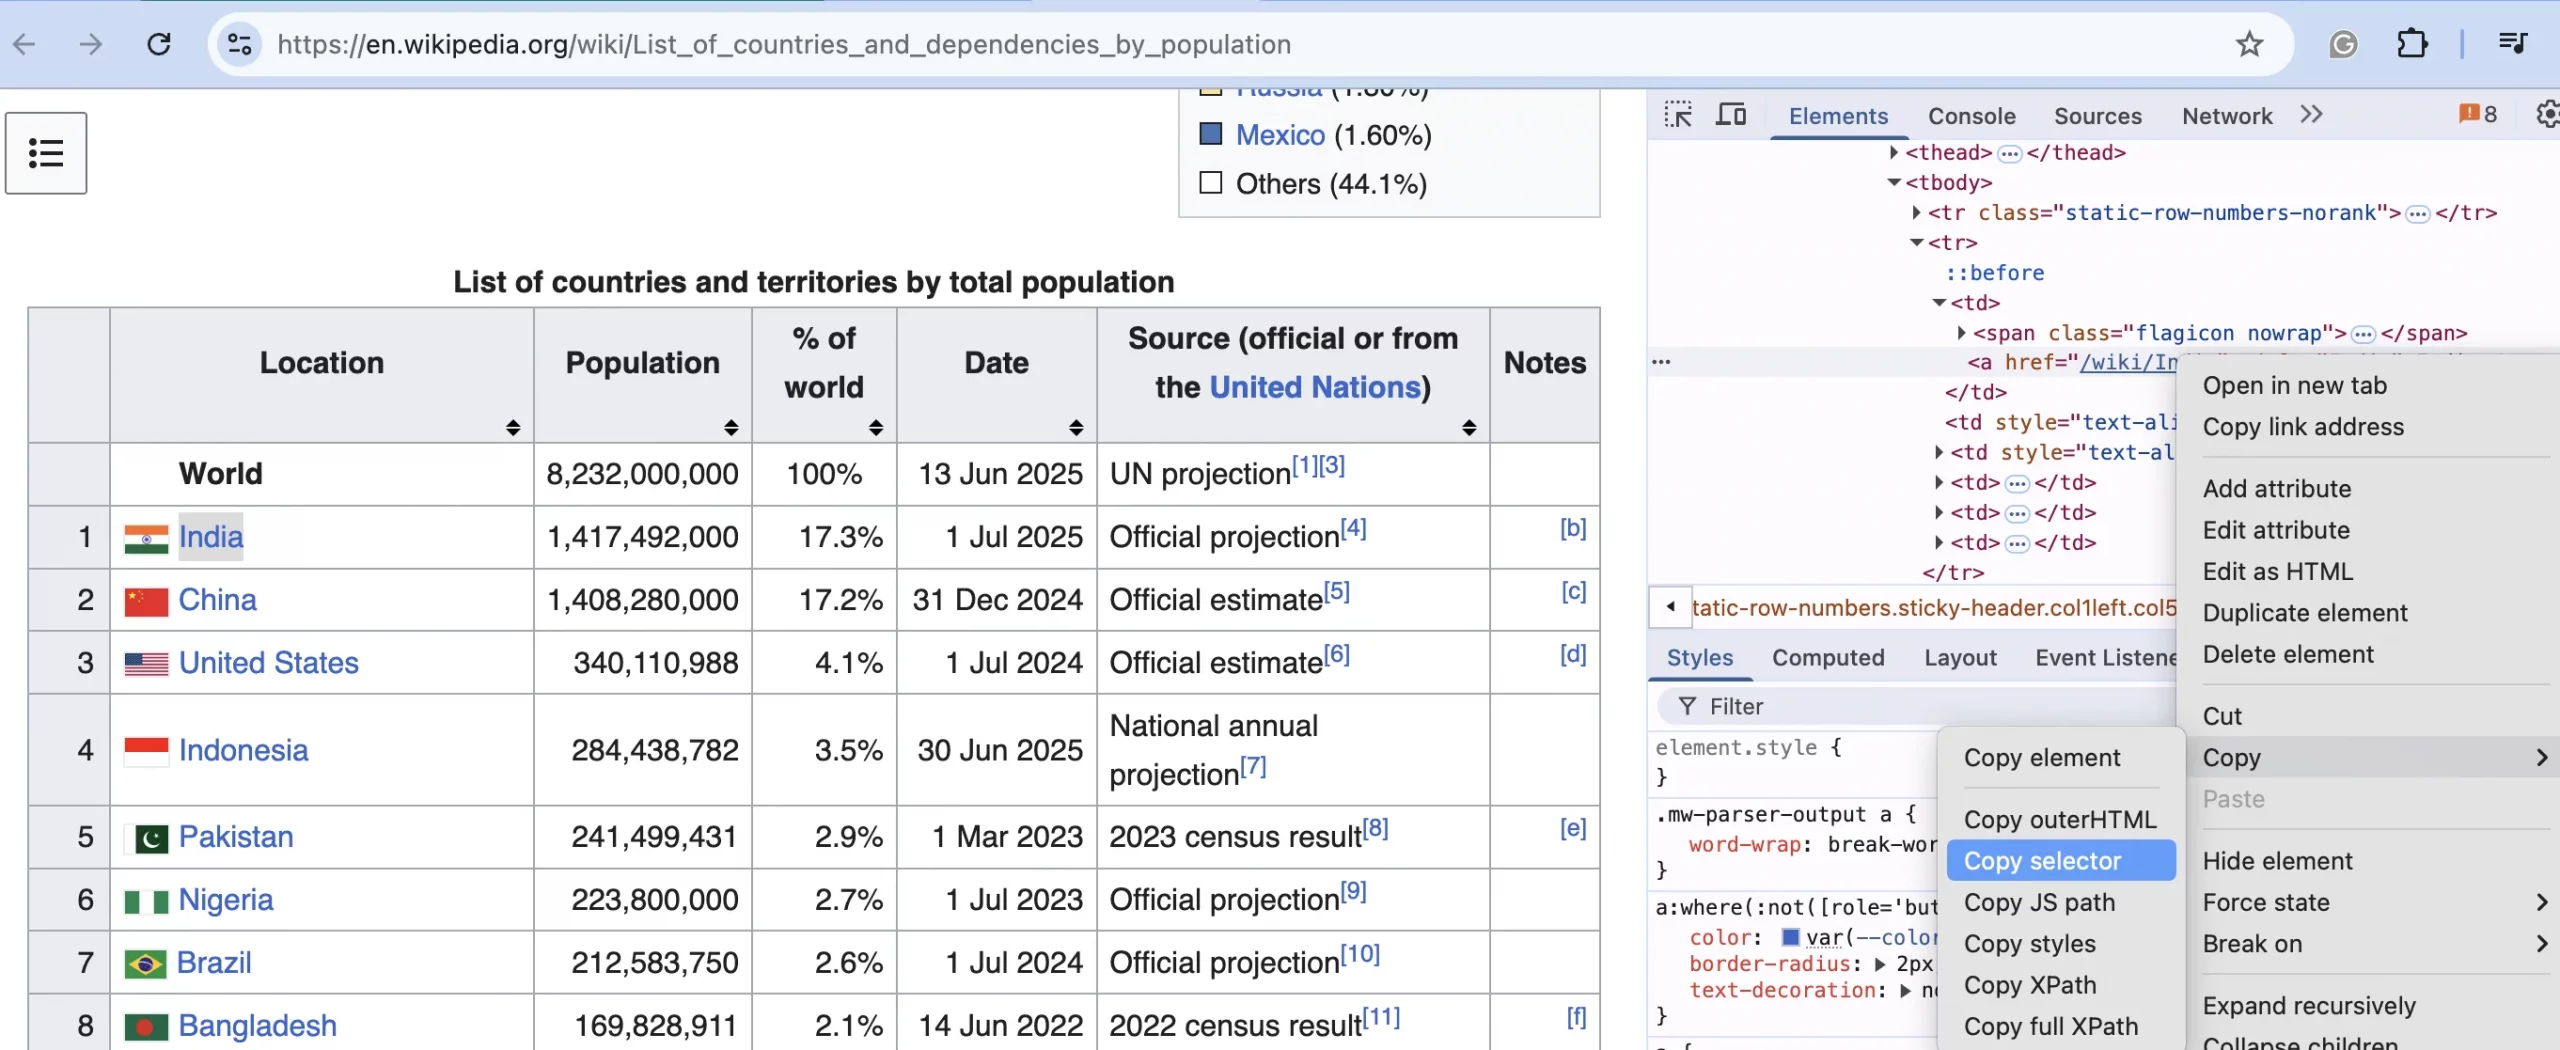Screen dimensions: 2560x1050
Task: Expand the flagicon nowrap span node
Action: coord(1961,332)
